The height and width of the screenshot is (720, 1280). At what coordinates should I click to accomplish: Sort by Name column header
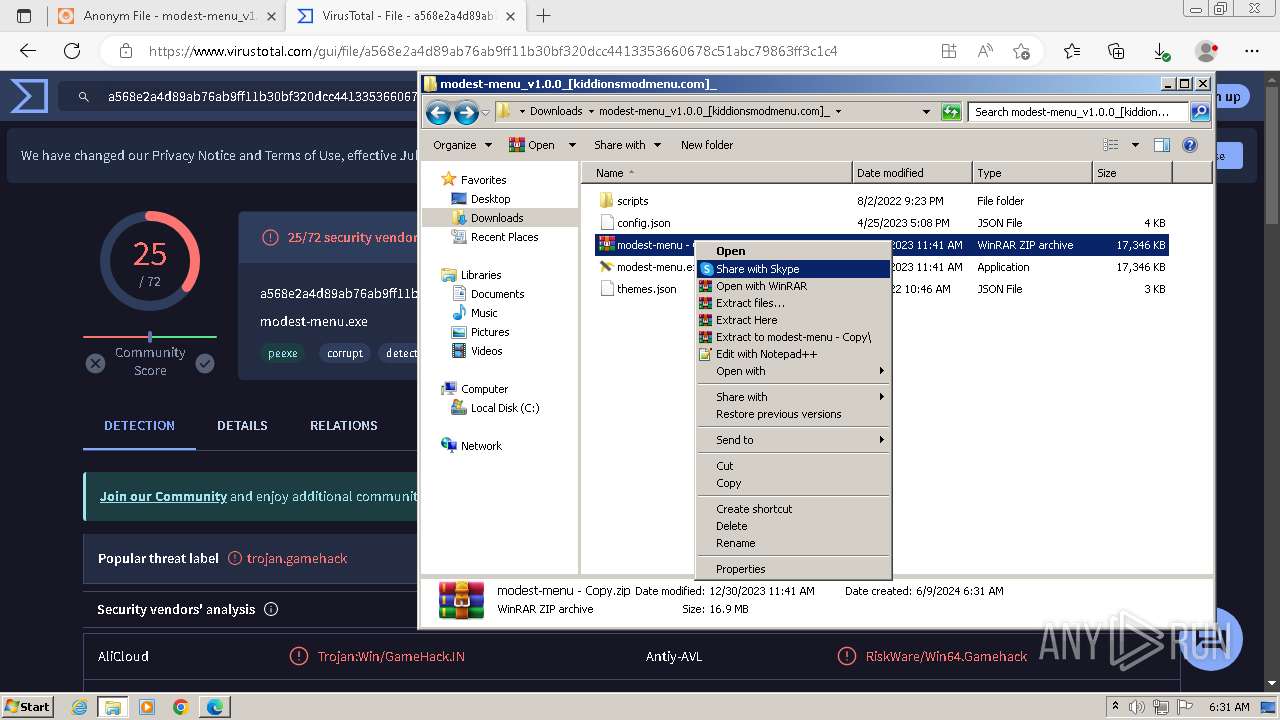click(716, 173)
